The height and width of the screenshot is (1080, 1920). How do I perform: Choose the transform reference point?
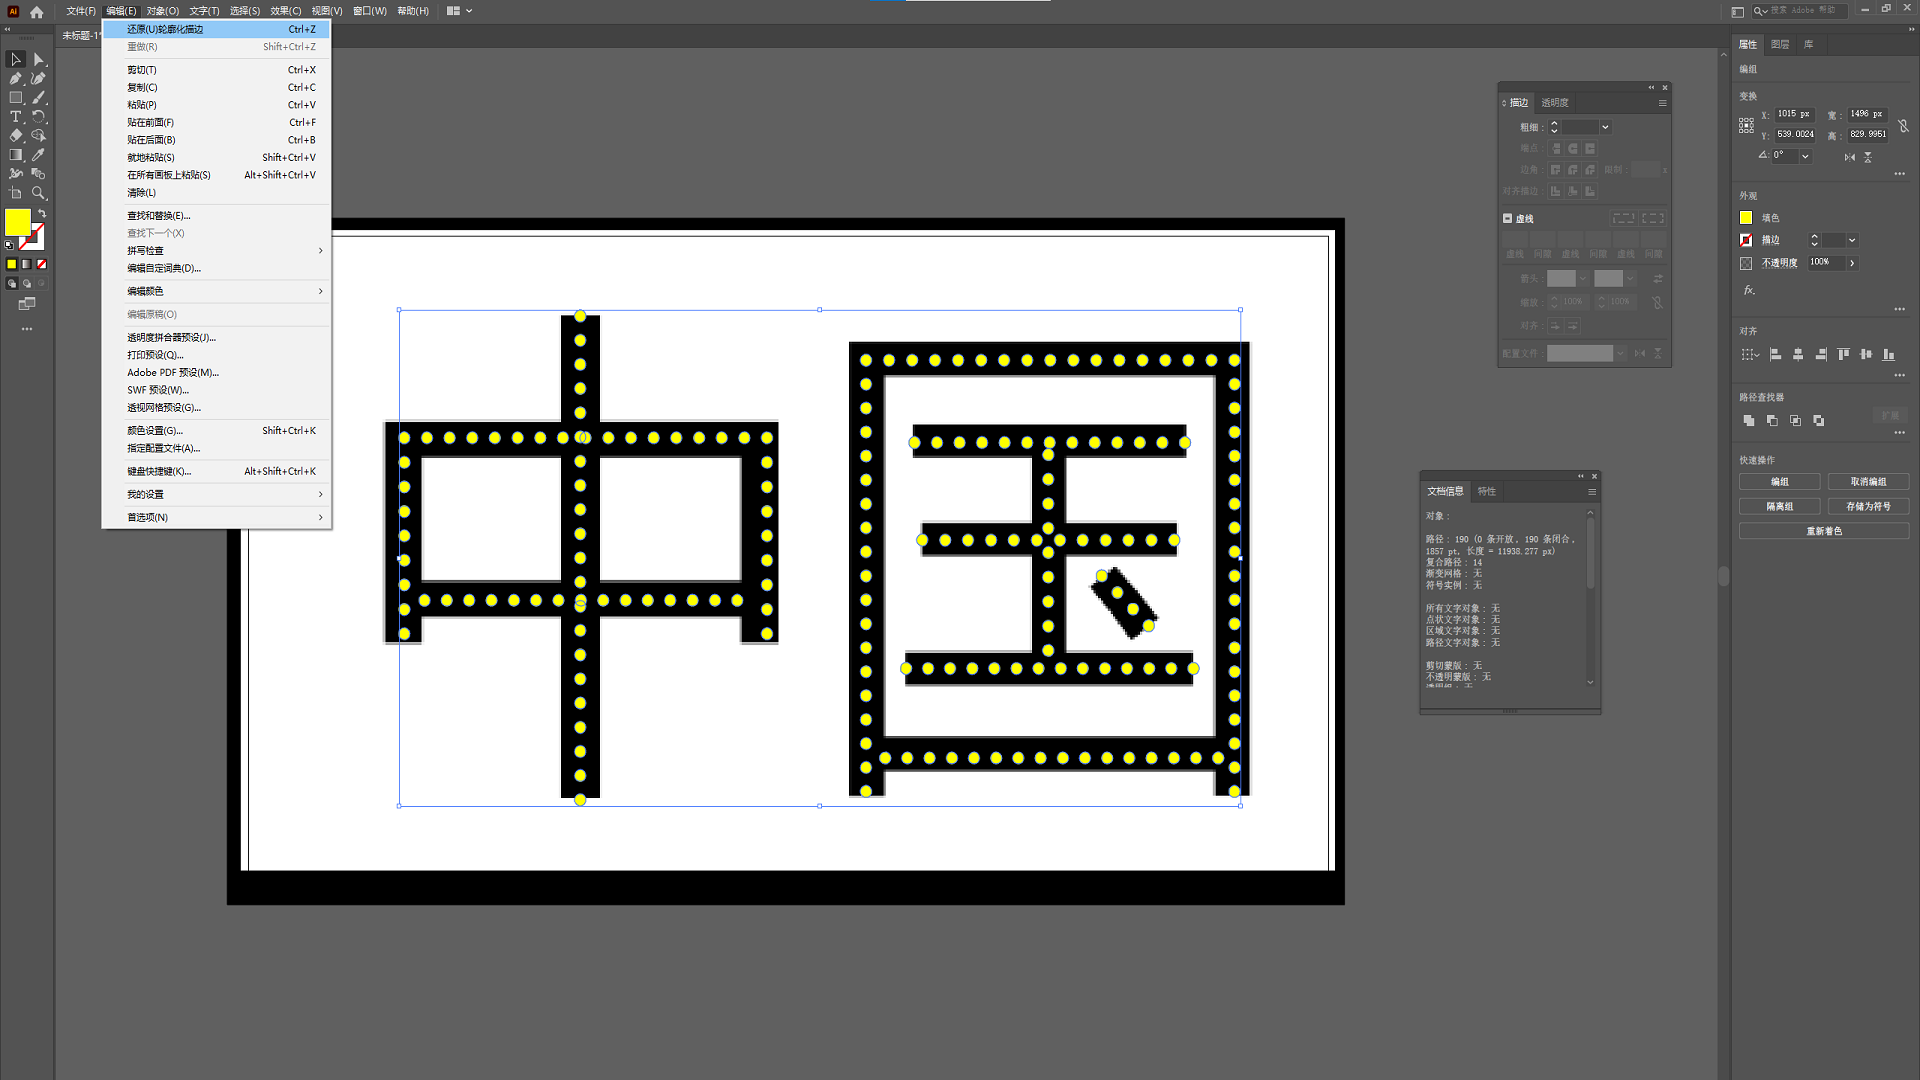(x=1746, y=125)
